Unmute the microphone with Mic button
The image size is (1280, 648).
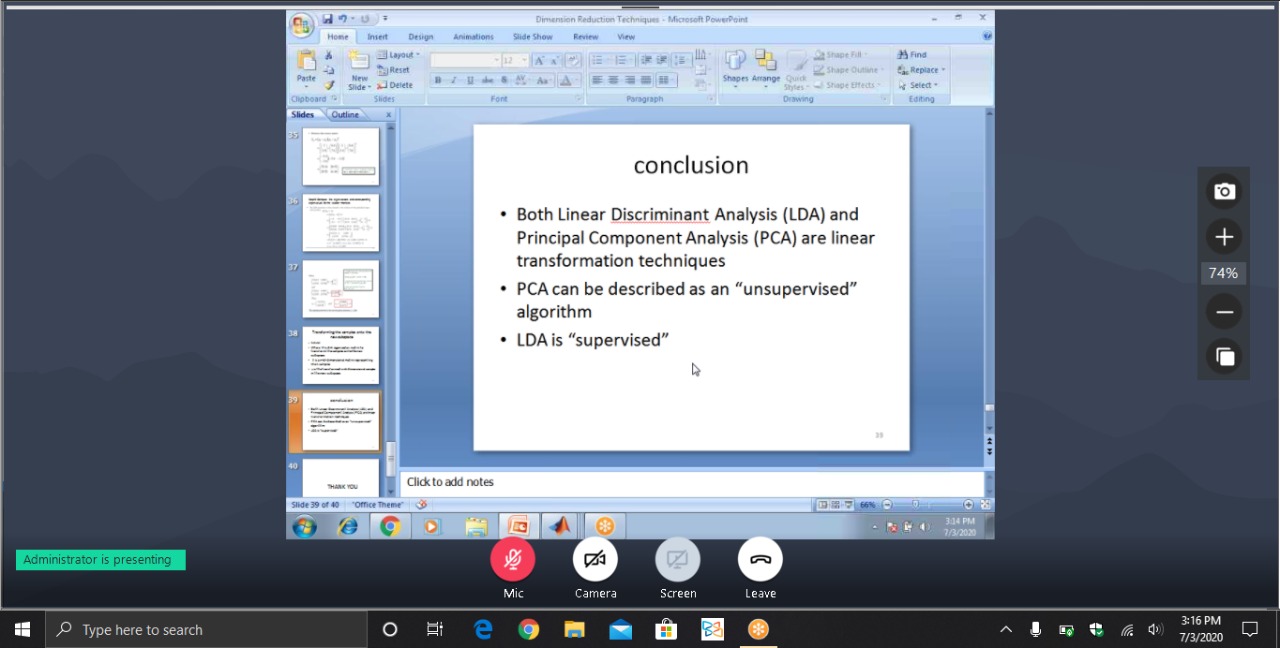point(513,559)
